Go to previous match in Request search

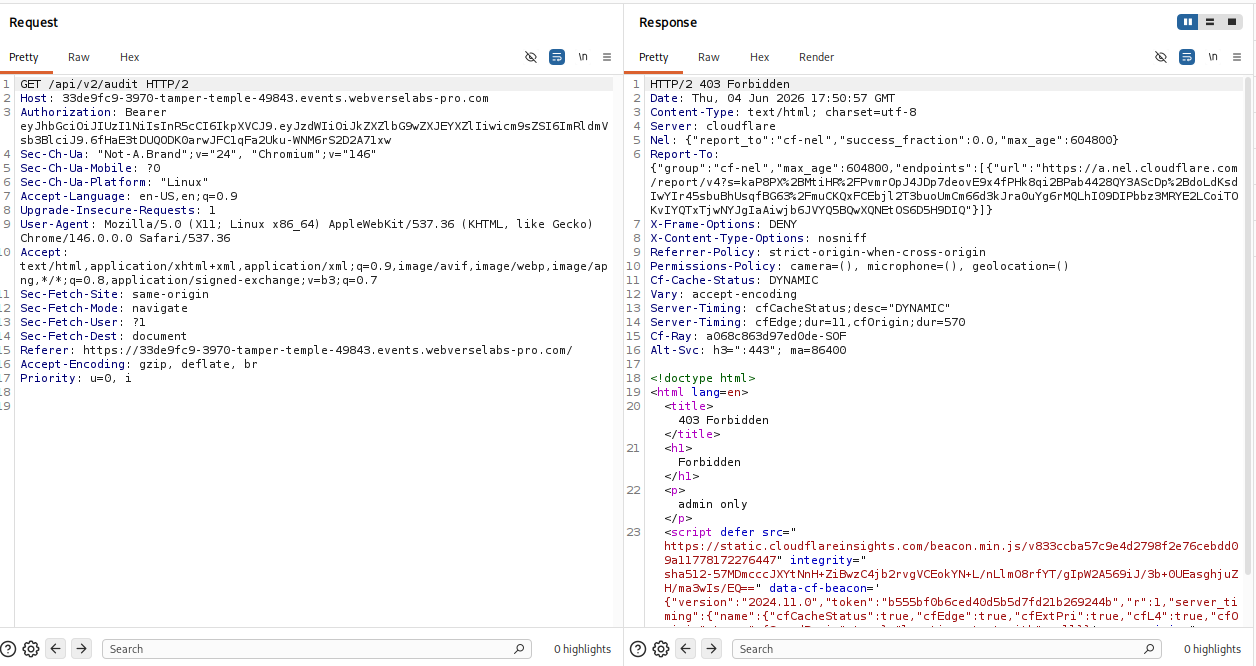[56, 649]
